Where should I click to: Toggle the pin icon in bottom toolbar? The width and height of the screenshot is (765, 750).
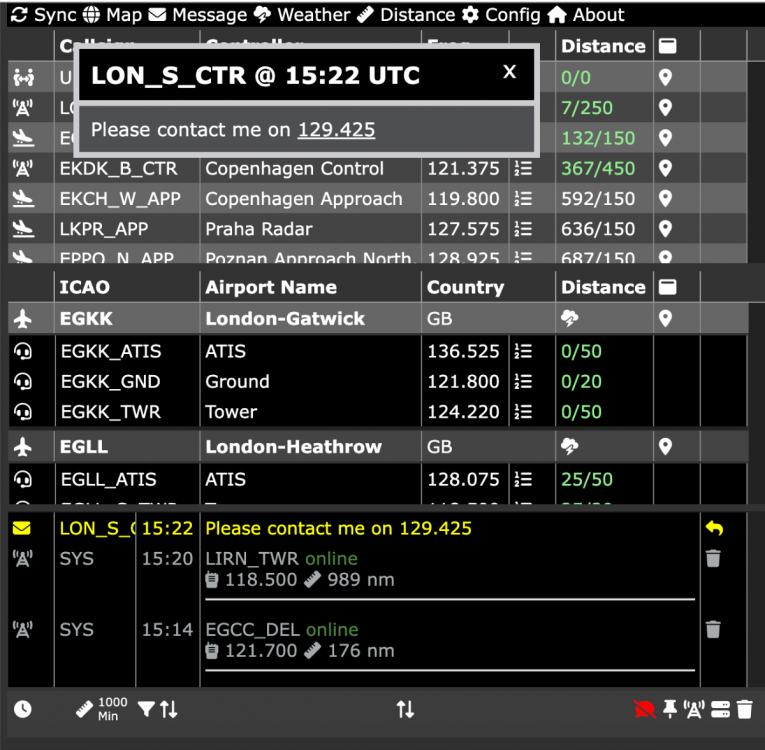[669, 709]
